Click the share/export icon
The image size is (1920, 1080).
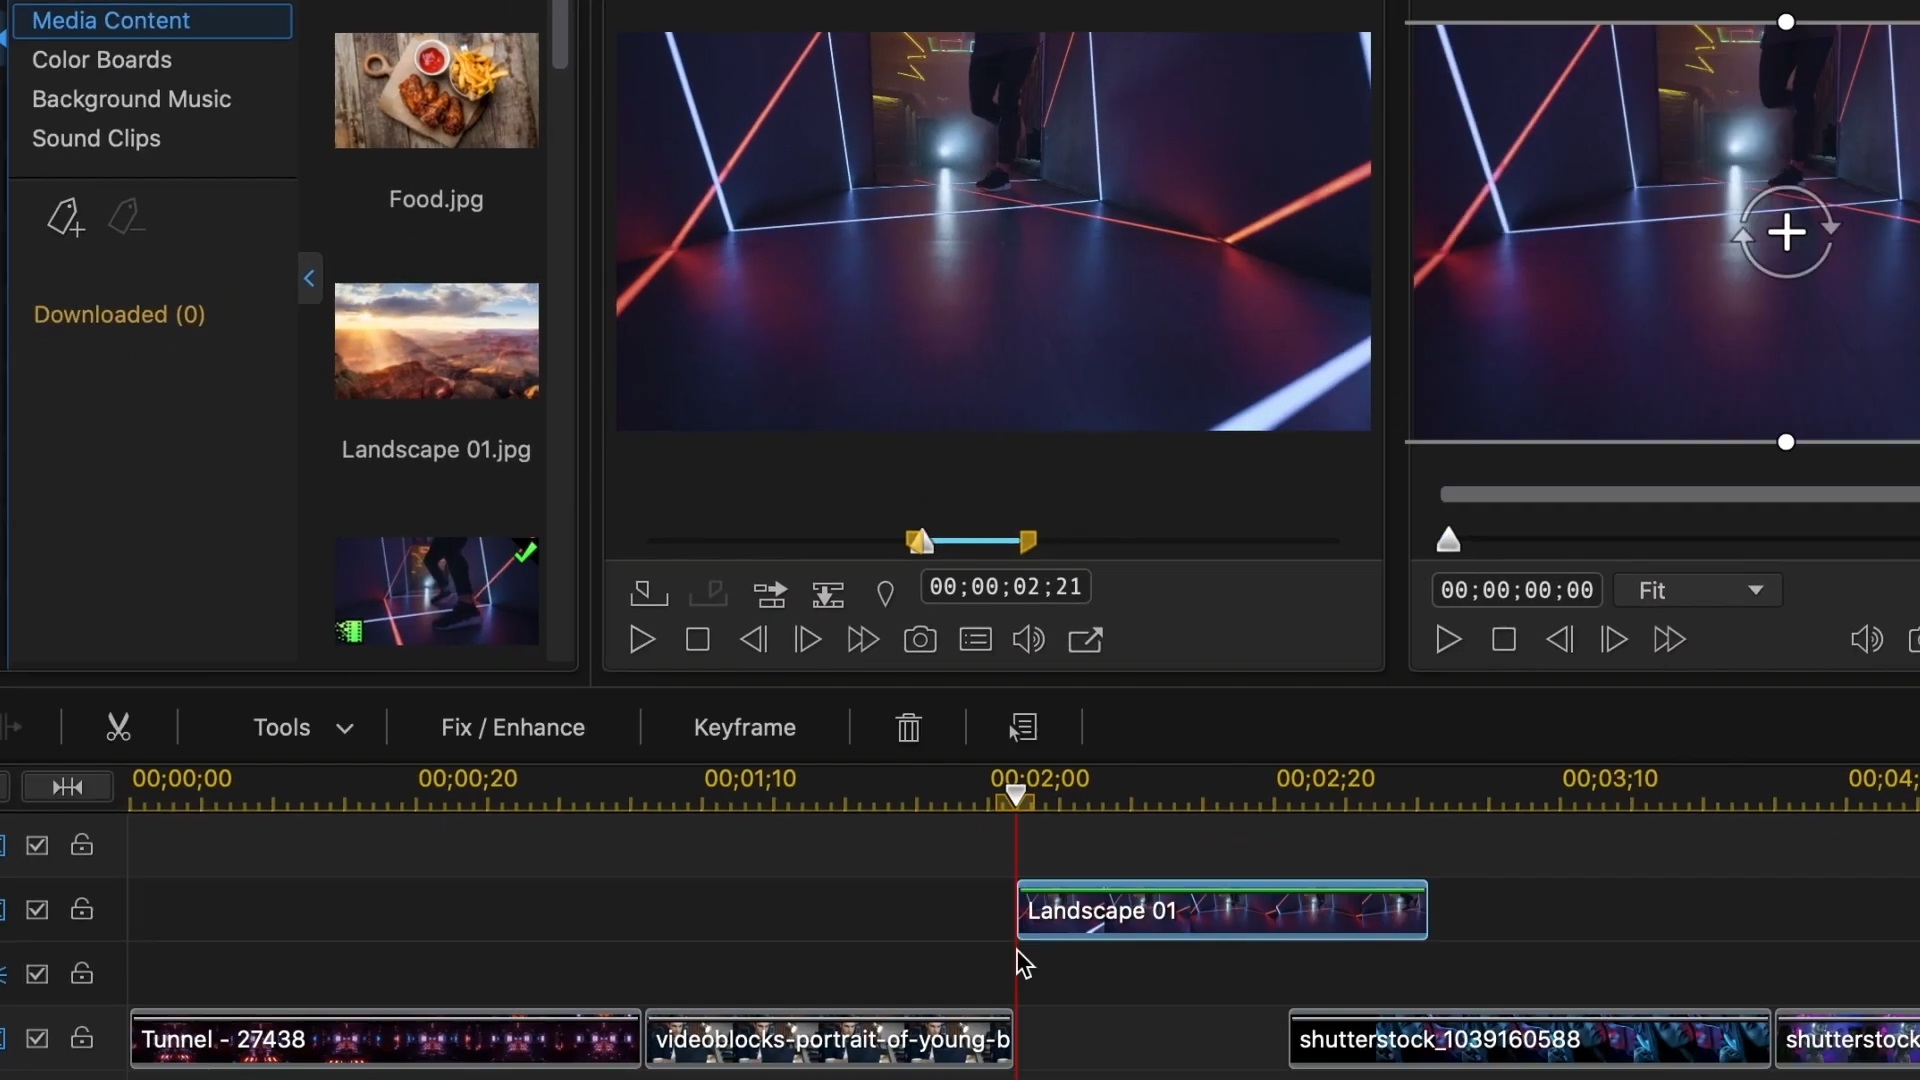click(x=1088, y=642)
